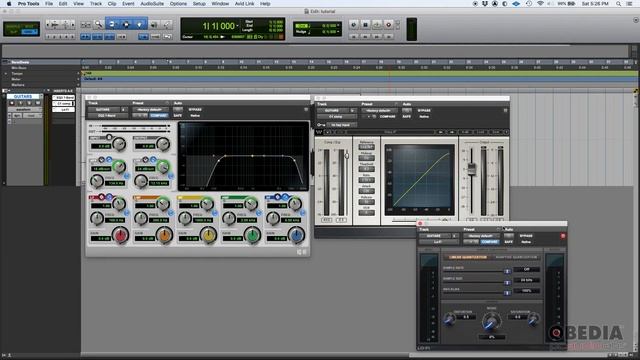
Task: Click the transport Stop button
Action: [x=365, y=25]
